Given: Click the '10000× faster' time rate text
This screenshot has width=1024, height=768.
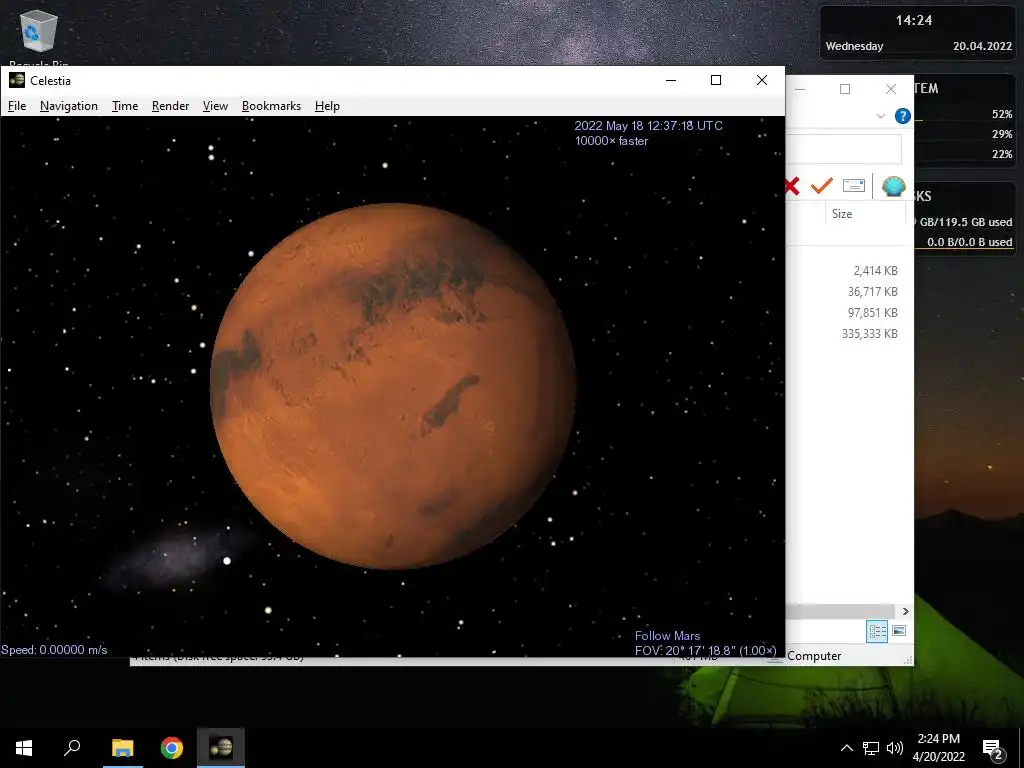Looking at the screenshot, I should click(x=611, y=140).
